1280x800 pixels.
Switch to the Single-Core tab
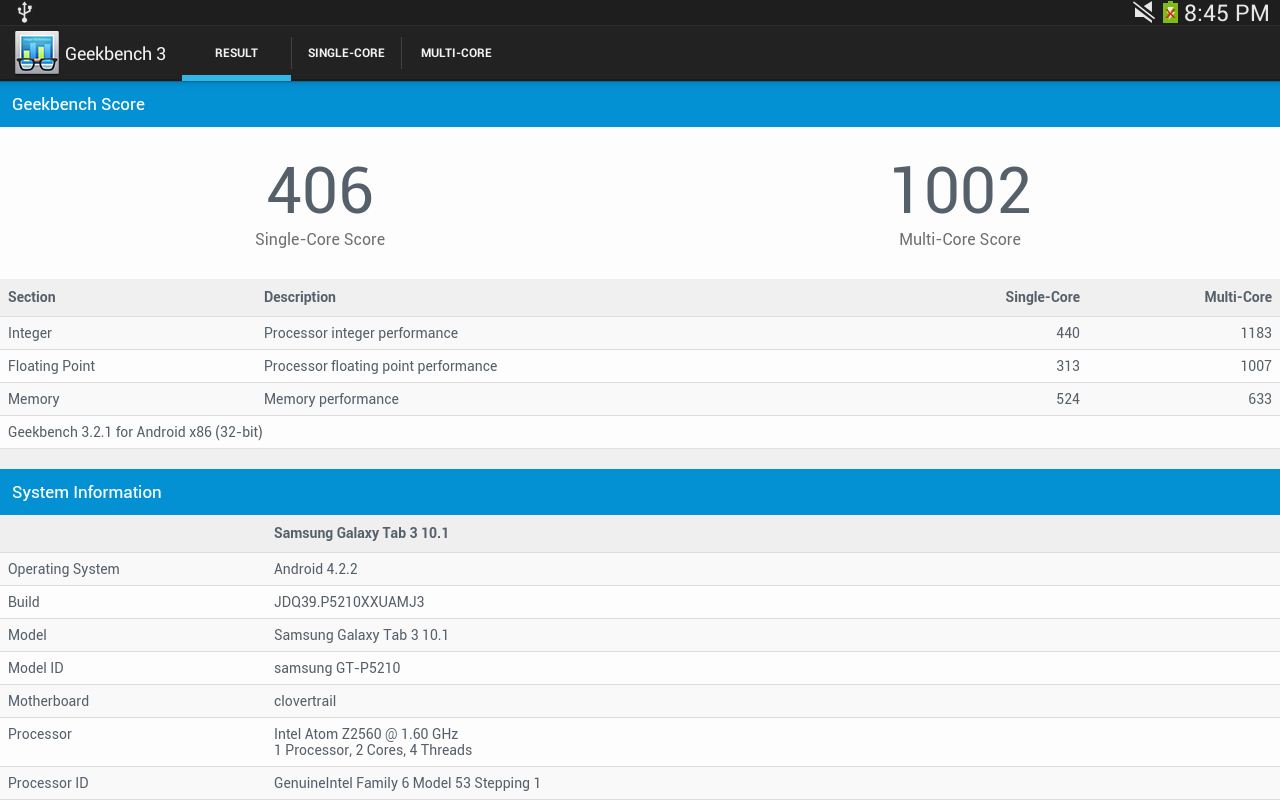346,53
